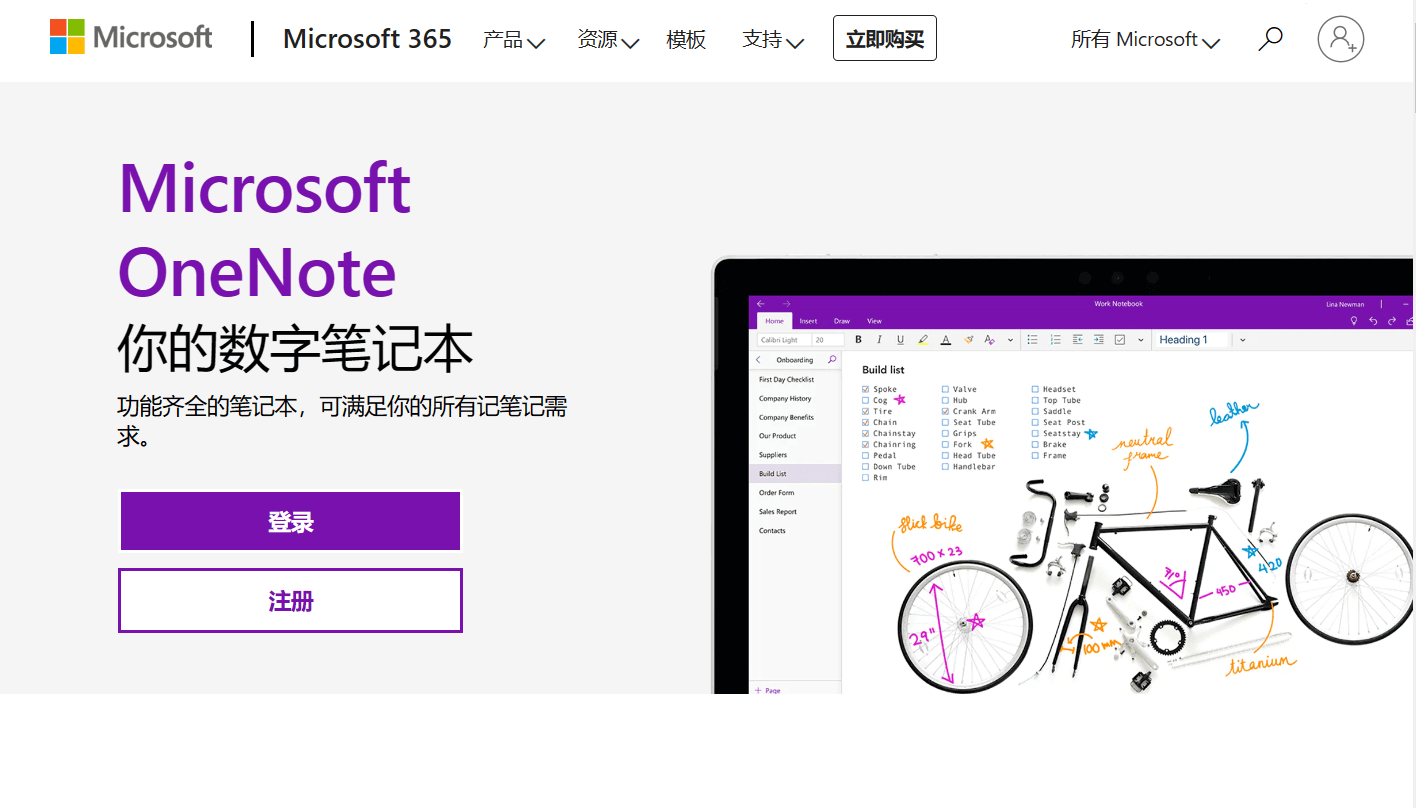Click the format painter brush icon
This screenshot has width=1416, height=808.
coord(968,340)
